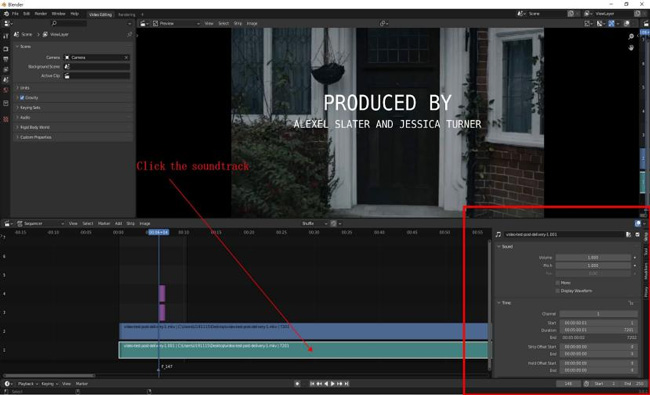Open the World properties red globe icon

[x=6, y=90]
